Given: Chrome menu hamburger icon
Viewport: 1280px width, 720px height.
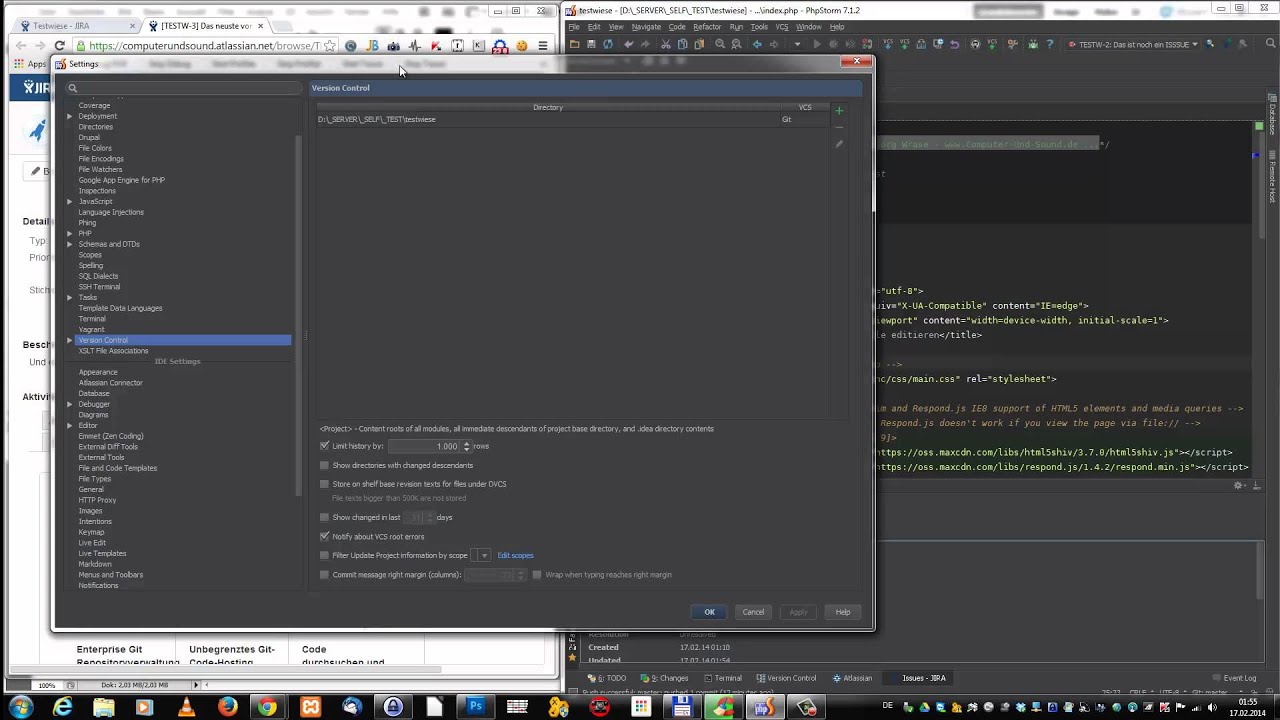Looking at the screenshot, I should point(543,46).
